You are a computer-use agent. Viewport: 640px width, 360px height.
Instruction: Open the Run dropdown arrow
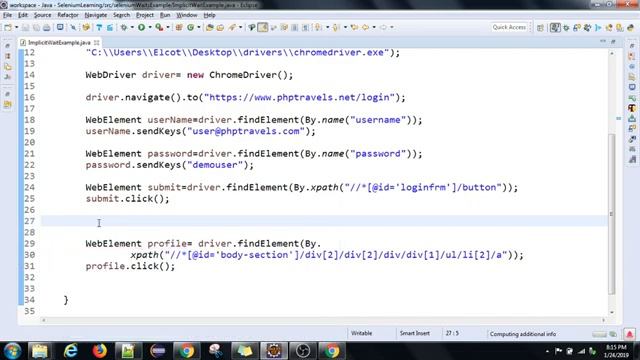[150, 27]
